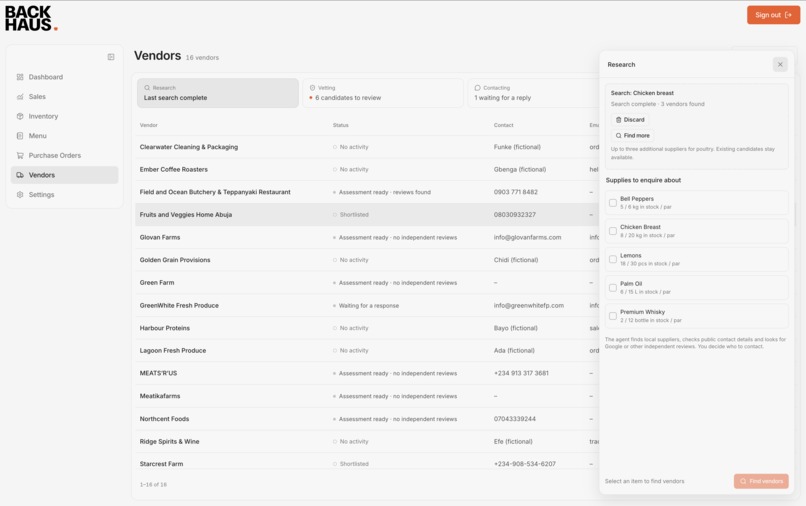Open the Harbour Proteins vendor
Screen dimensions: 806x506
coord(367,328)
